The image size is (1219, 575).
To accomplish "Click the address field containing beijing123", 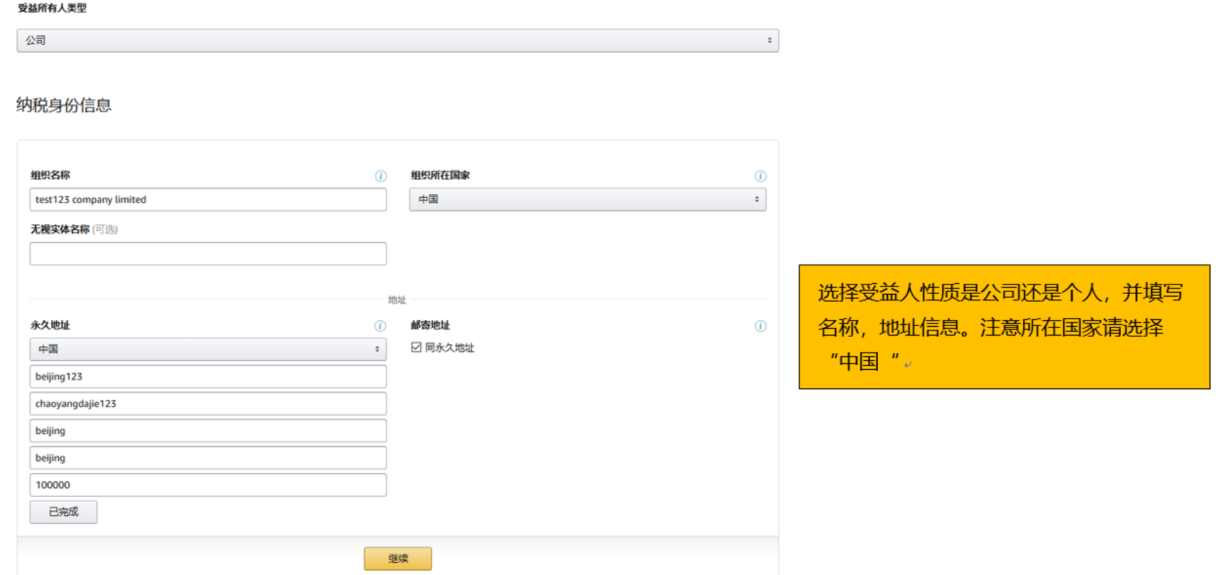I will click(208, 376).
